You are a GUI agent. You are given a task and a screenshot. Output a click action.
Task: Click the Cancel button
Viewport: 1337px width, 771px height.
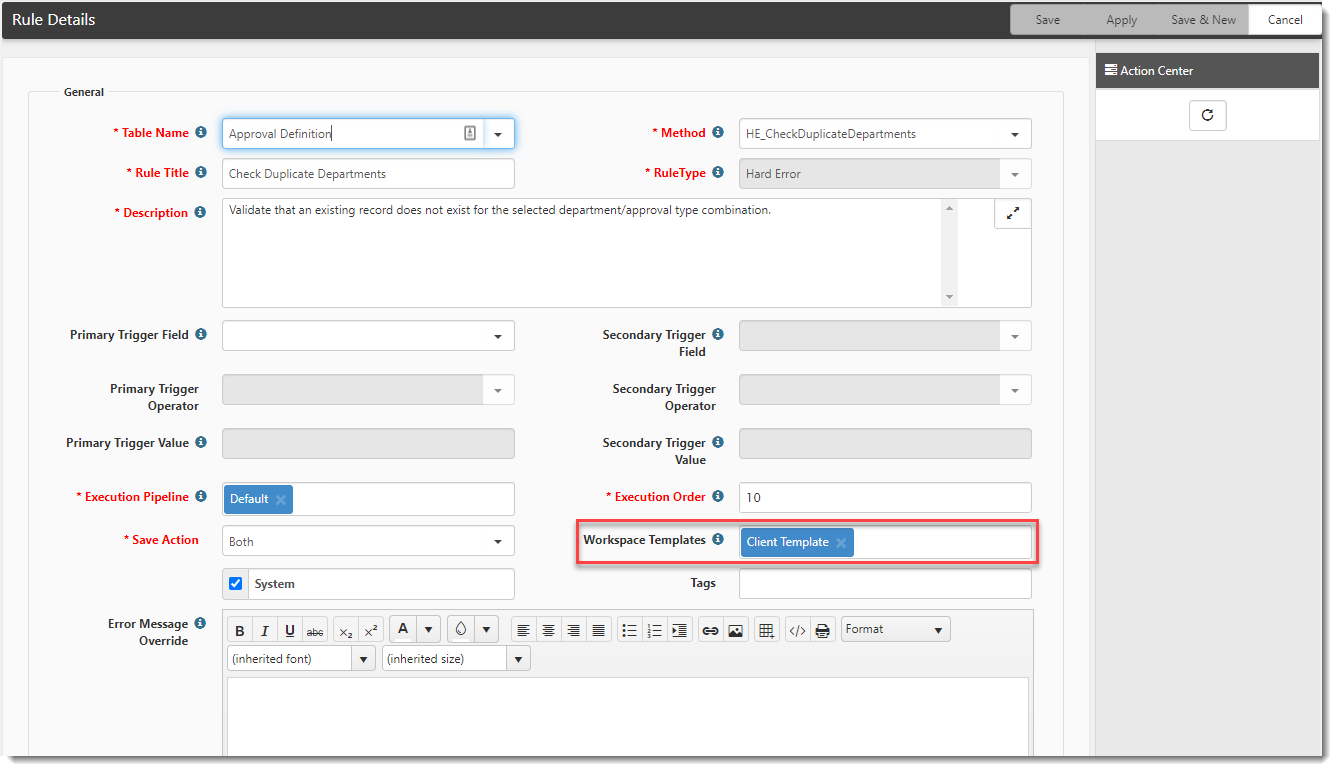1285,20
